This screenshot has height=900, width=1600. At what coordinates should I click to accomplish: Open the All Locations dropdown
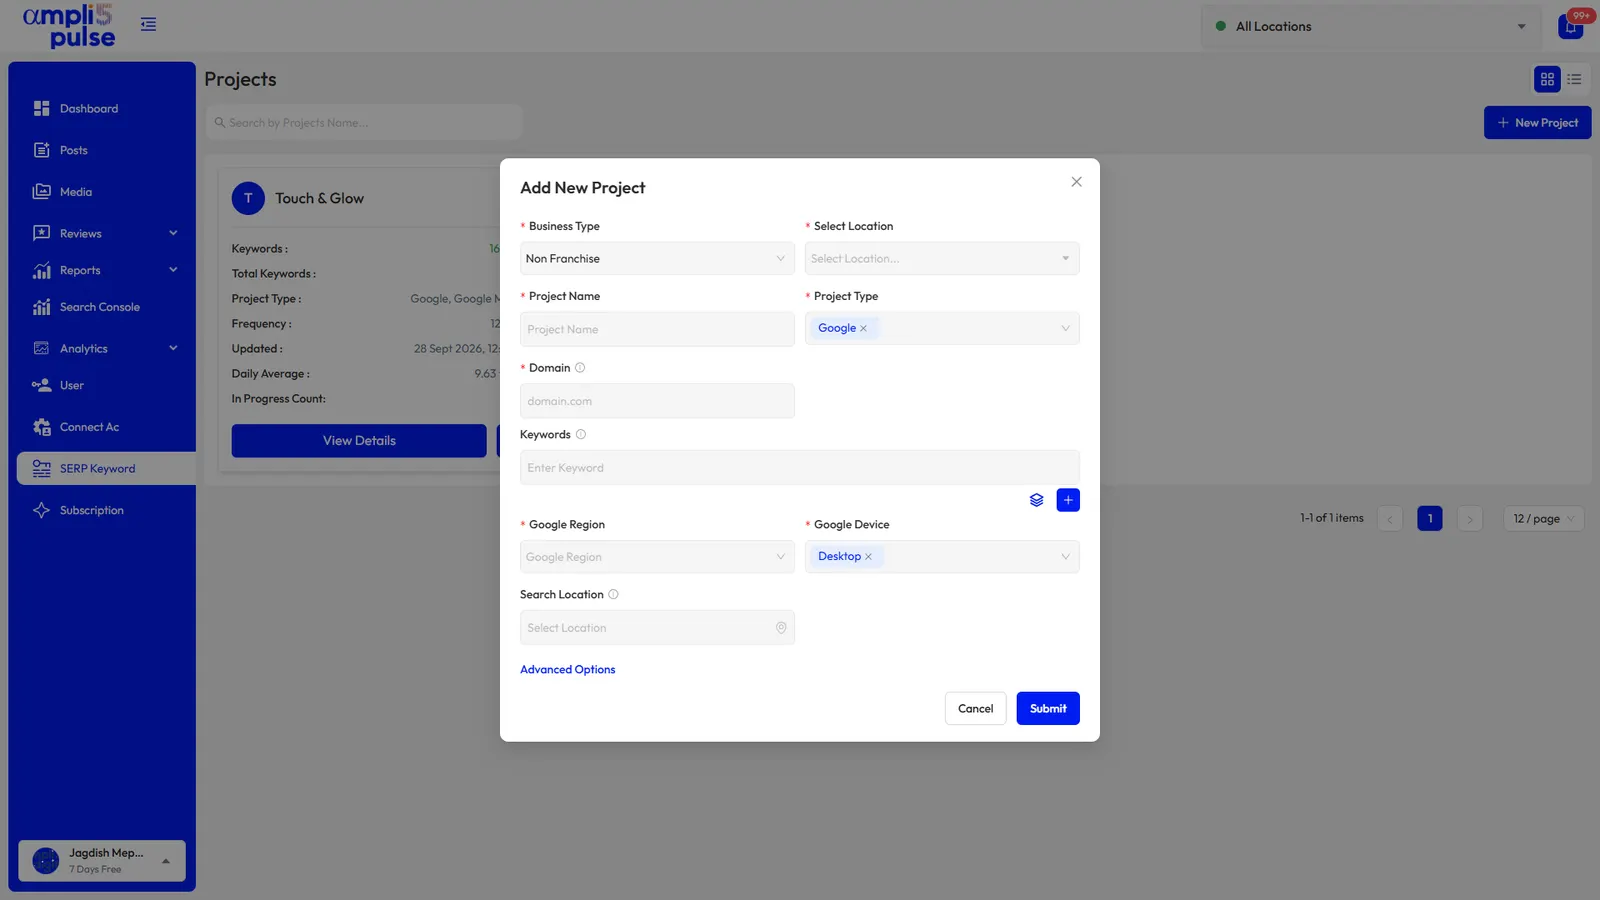click(1371, 26)
